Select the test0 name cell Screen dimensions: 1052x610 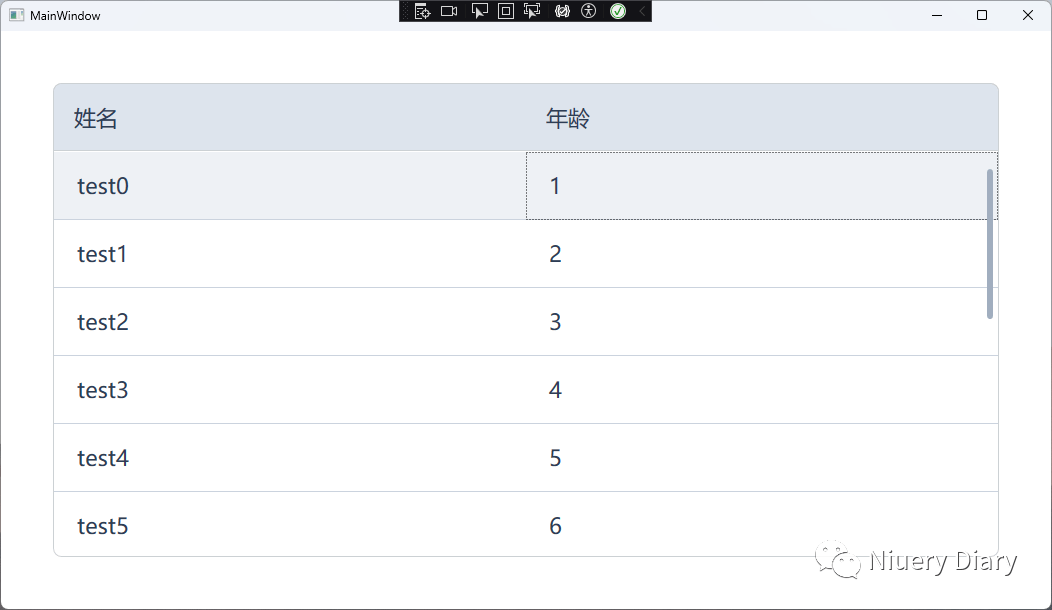tap(290, 186)
